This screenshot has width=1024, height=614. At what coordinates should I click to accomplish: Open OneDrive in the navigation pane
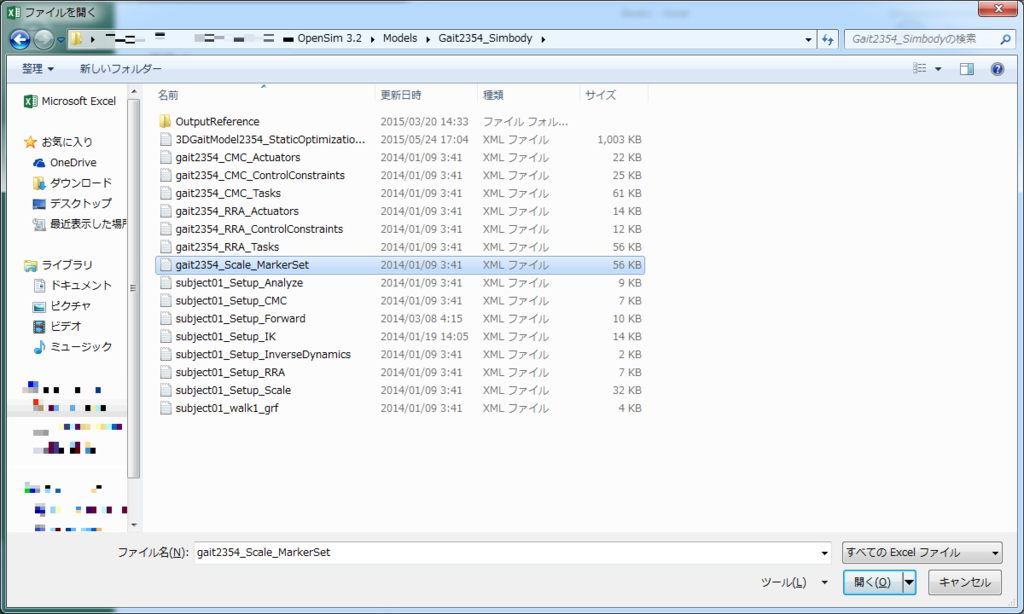point(65,163)
